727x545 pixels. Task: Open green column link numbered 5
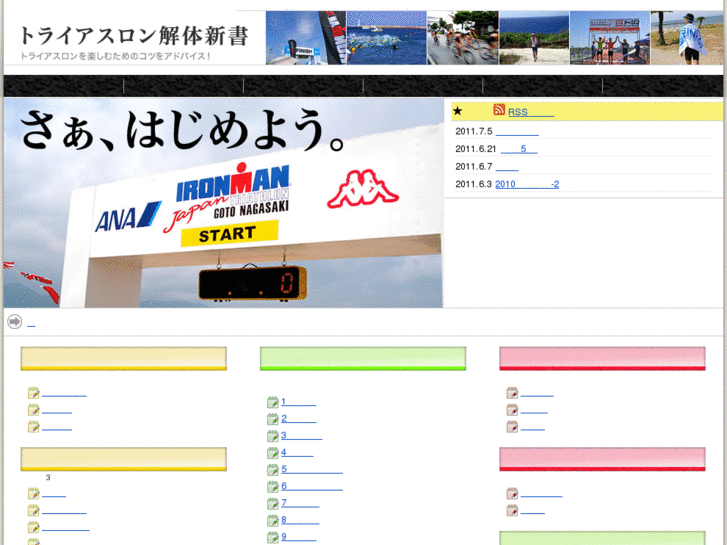[312, 469]
